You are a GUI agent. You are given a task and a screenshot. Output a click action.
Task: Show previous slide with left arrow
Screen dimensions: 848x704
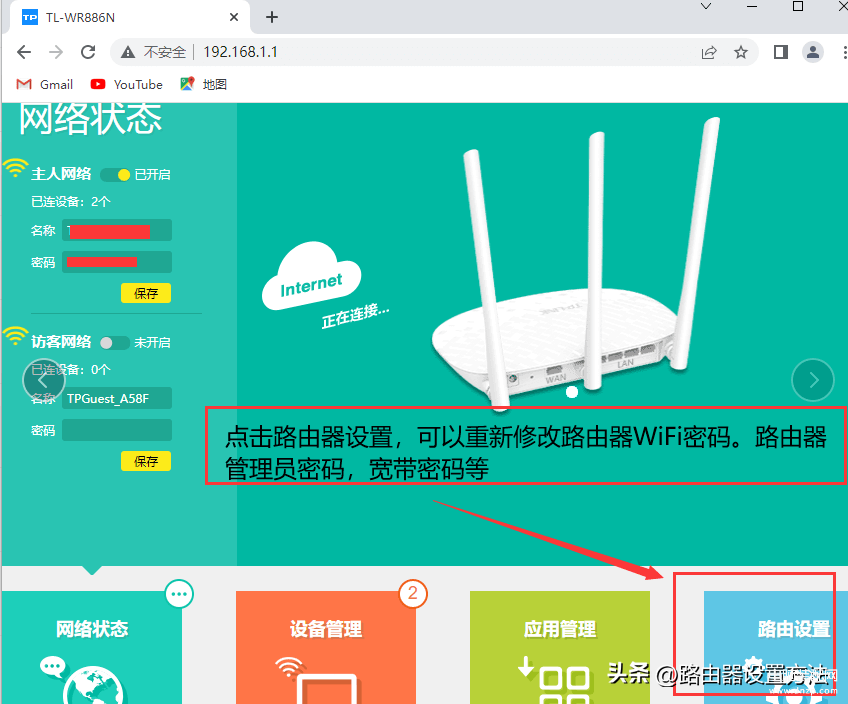tap(43, 381)
